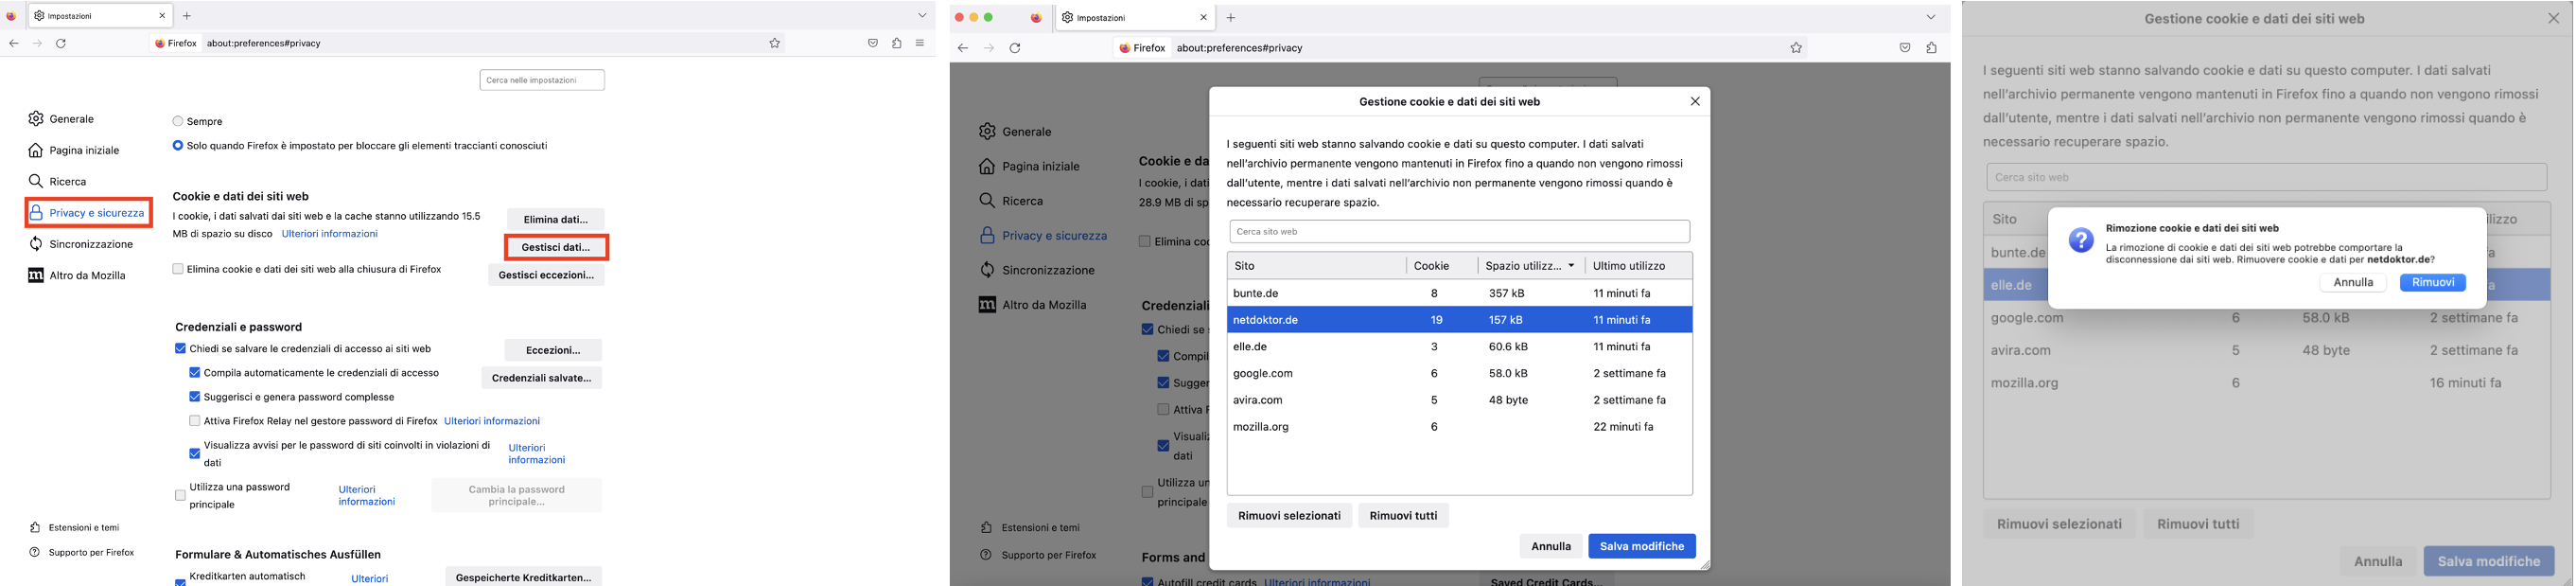Close the cookie dialog in middle window

tap(1695, 101)
